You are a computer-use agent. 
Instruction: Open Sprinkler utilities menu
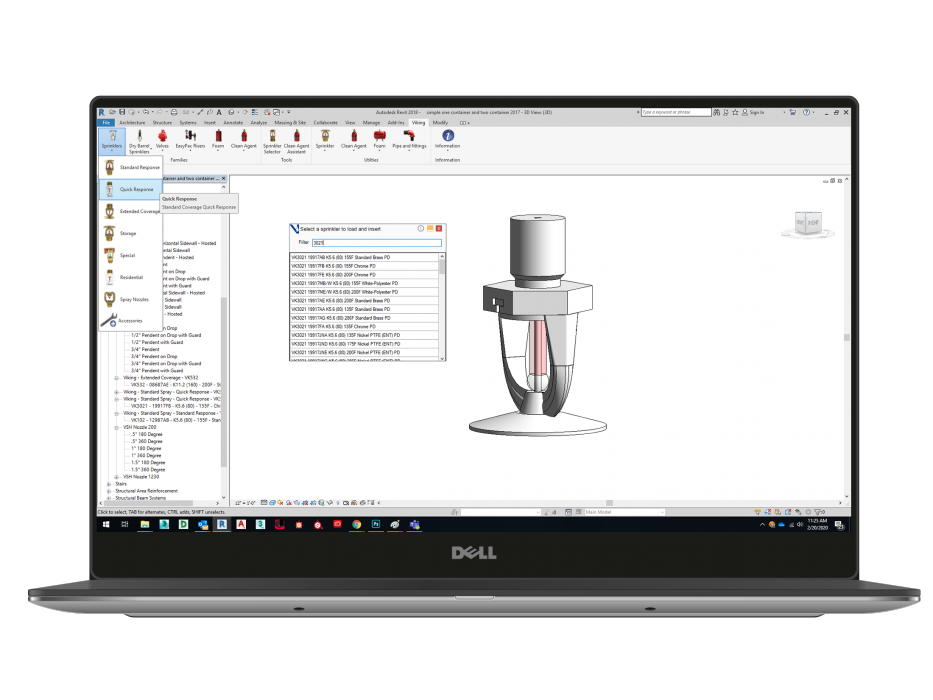coord(325,140)
